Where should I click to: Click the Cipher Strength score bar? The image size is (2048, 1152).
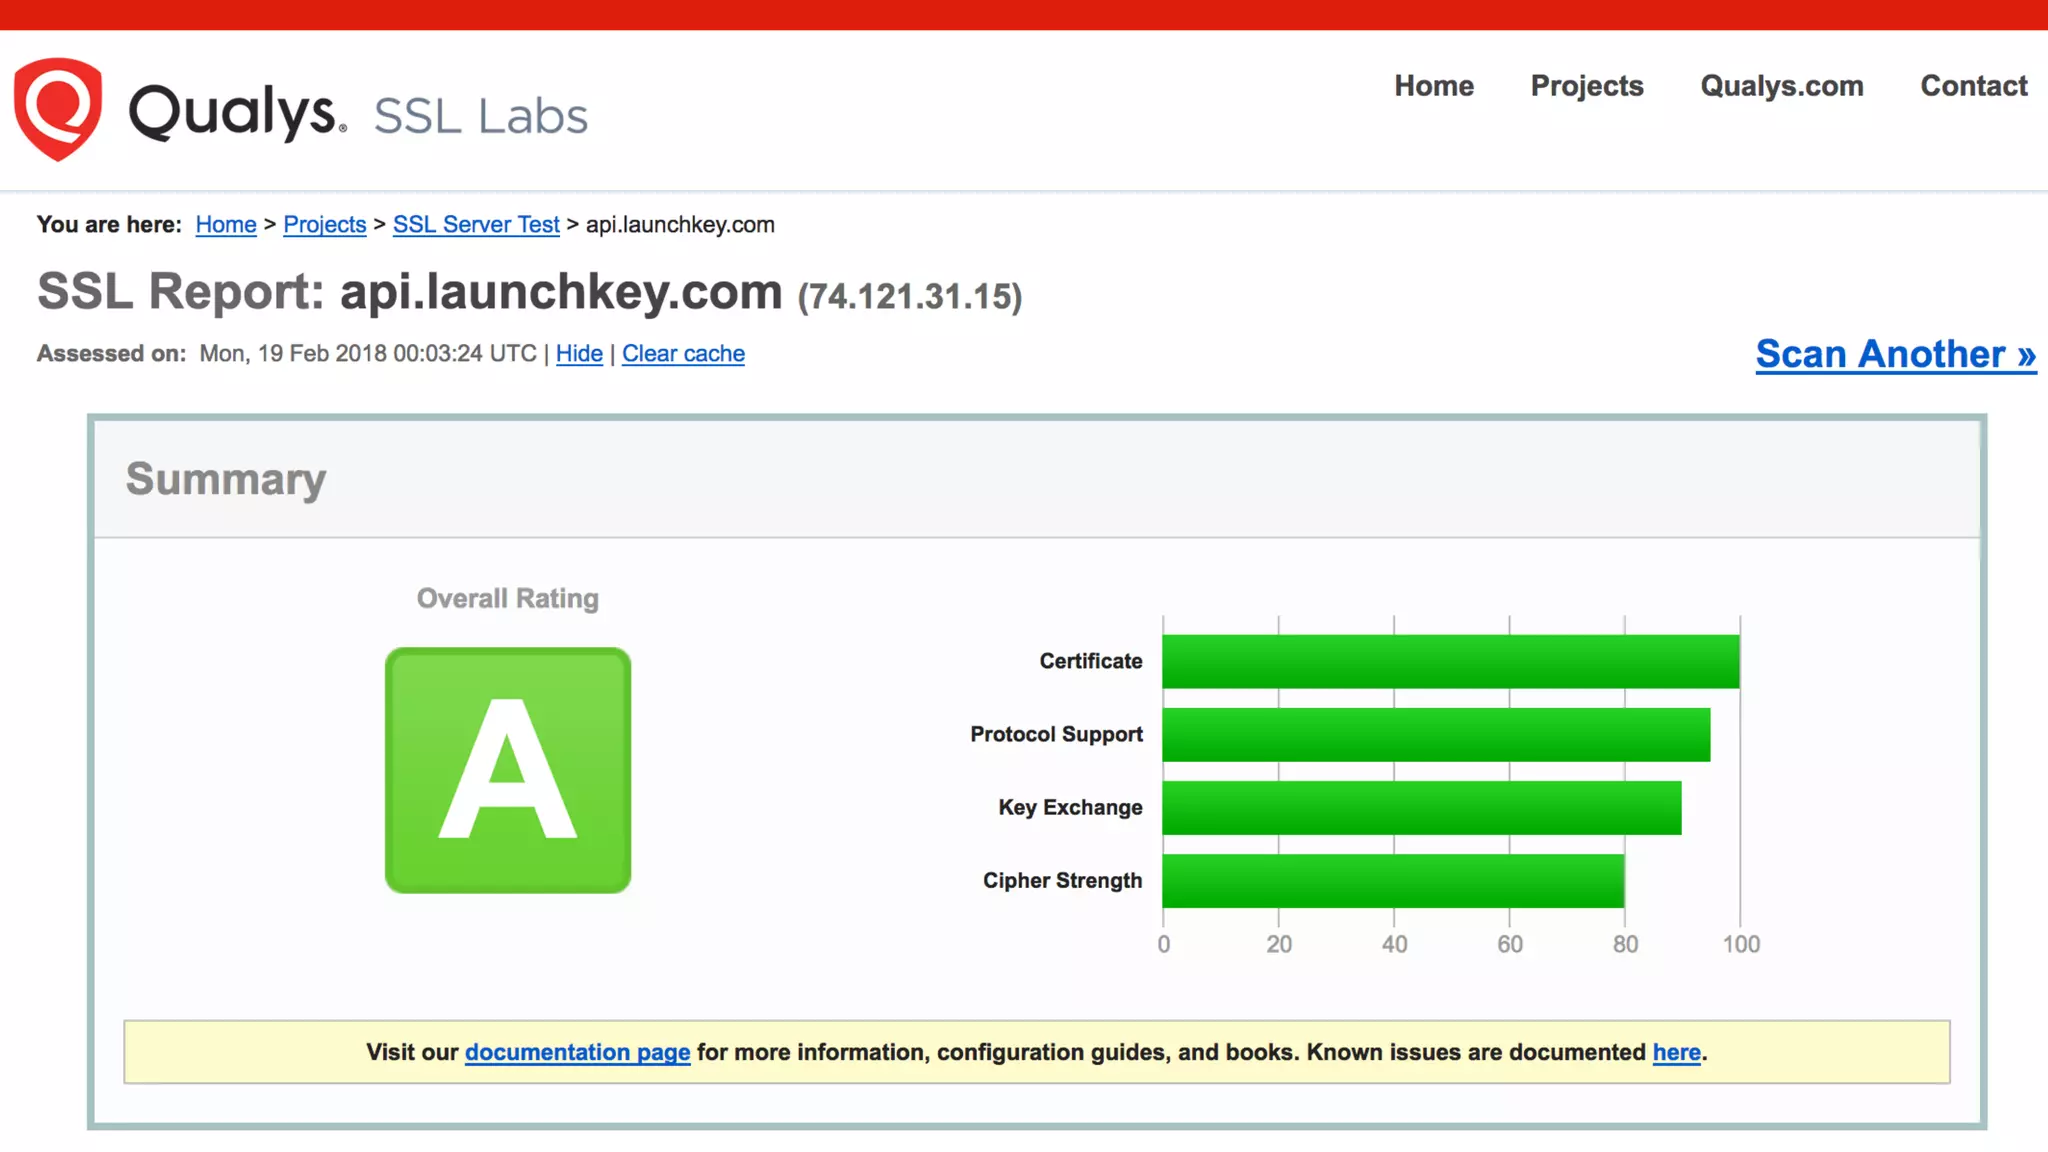click(x=1393, y=880)
